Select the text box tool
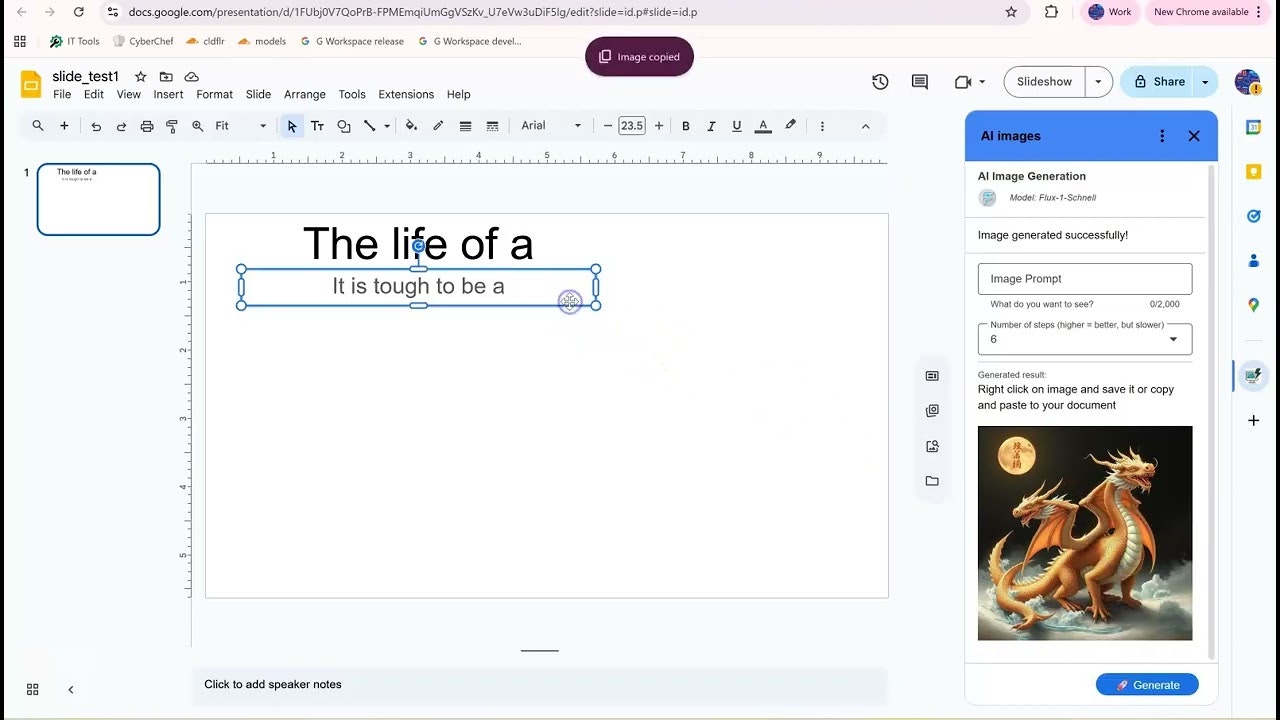Viewport: 1280px width, 720px height. click(x=317, y=126)
